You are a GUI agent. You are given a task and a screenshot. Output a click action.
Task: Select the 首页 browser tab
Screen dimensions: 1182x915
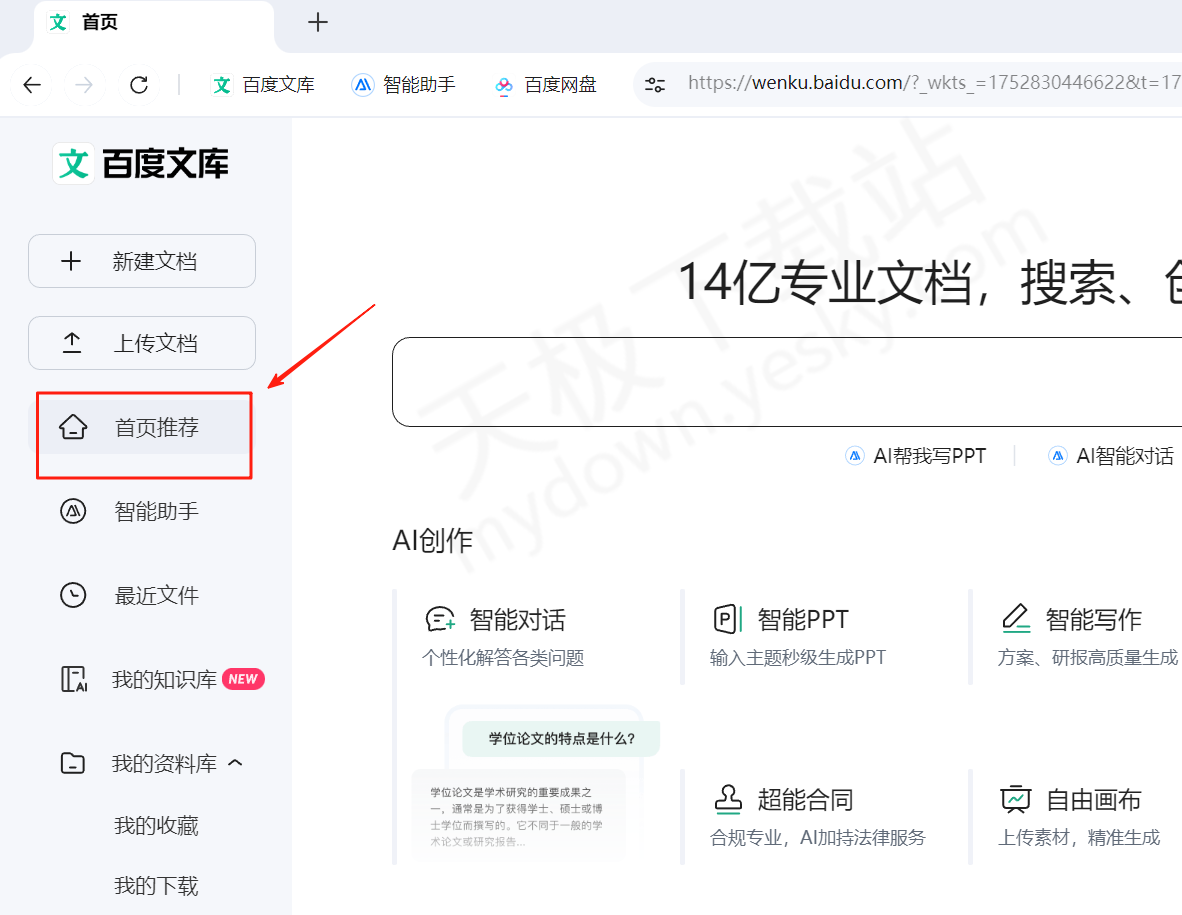tap(154, 23)
